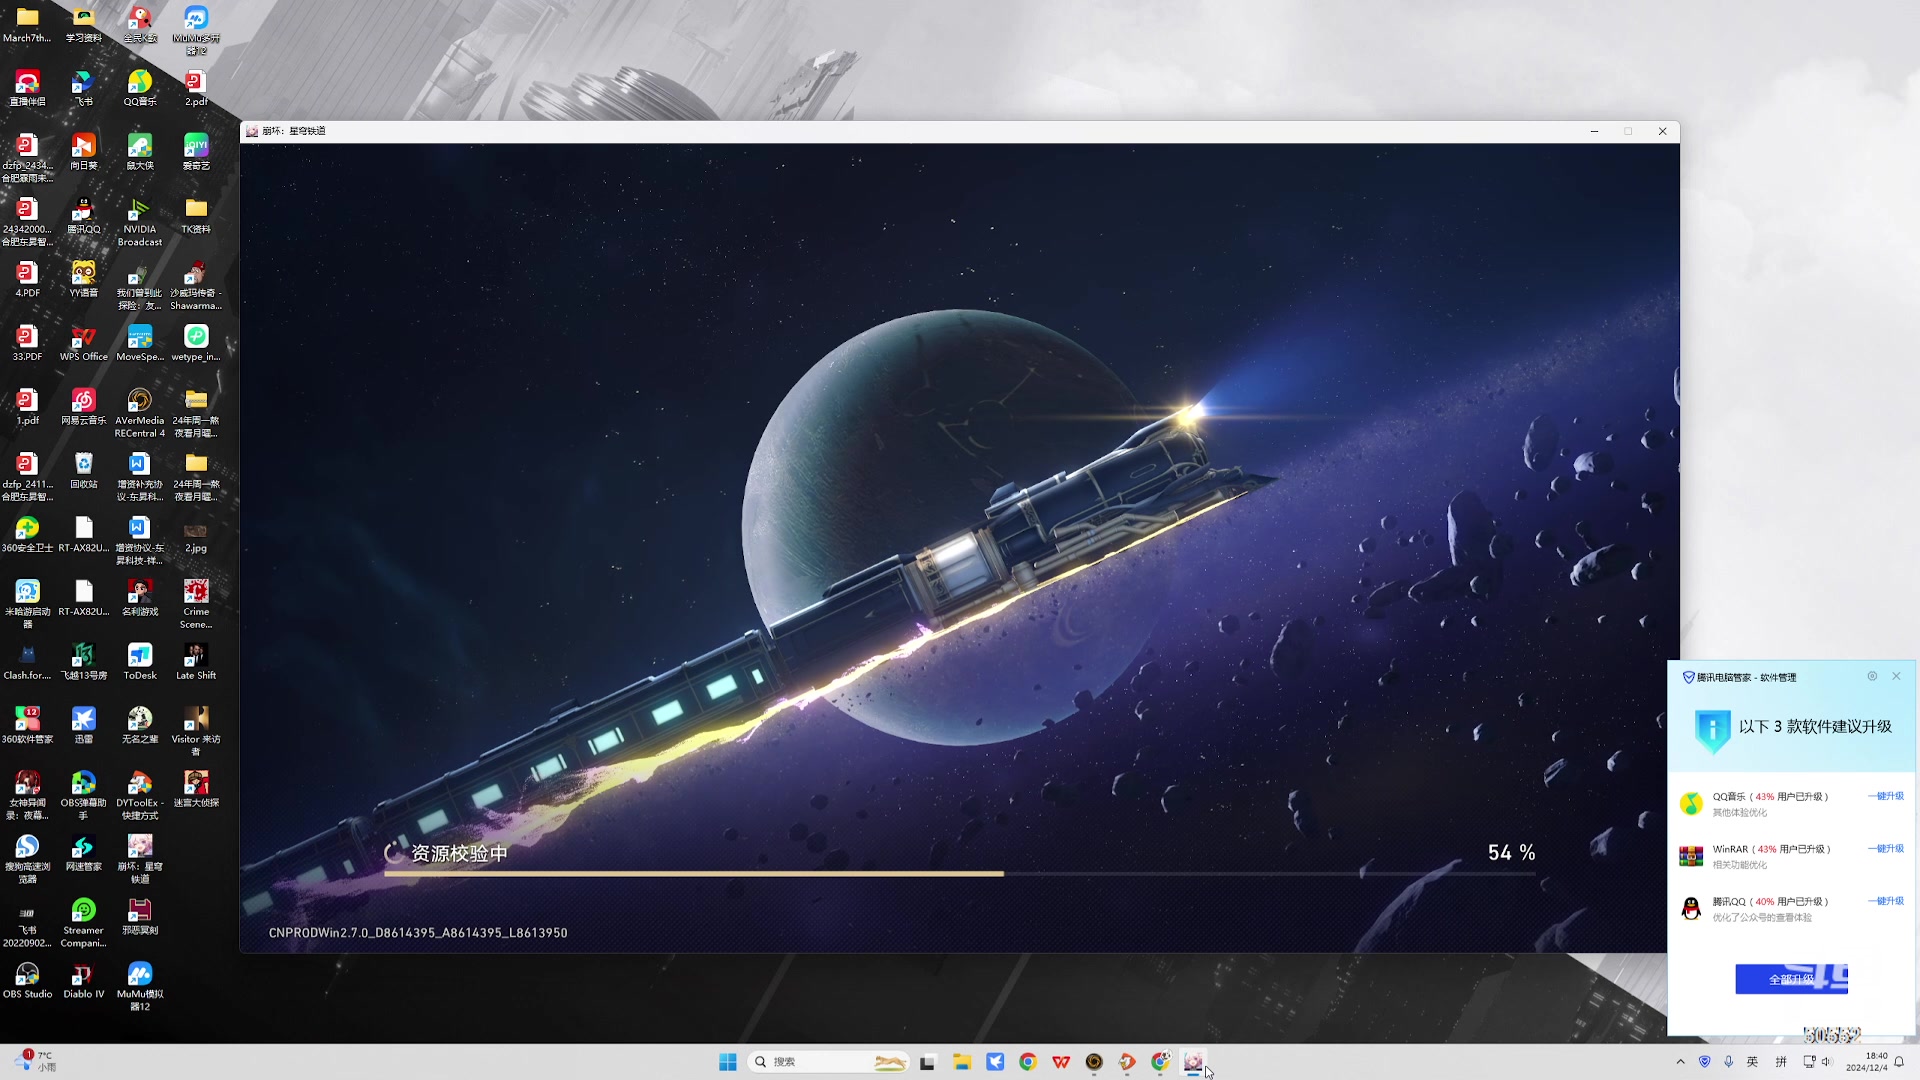Click the 全部升级 button
Viewport: 1920px width, 1080px height.
tap(1791, 979)
